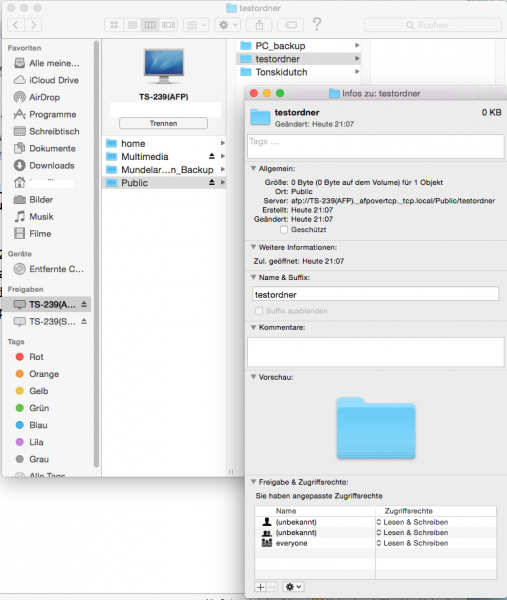Switch to Cover Flow view

click(x=168, y=25)
